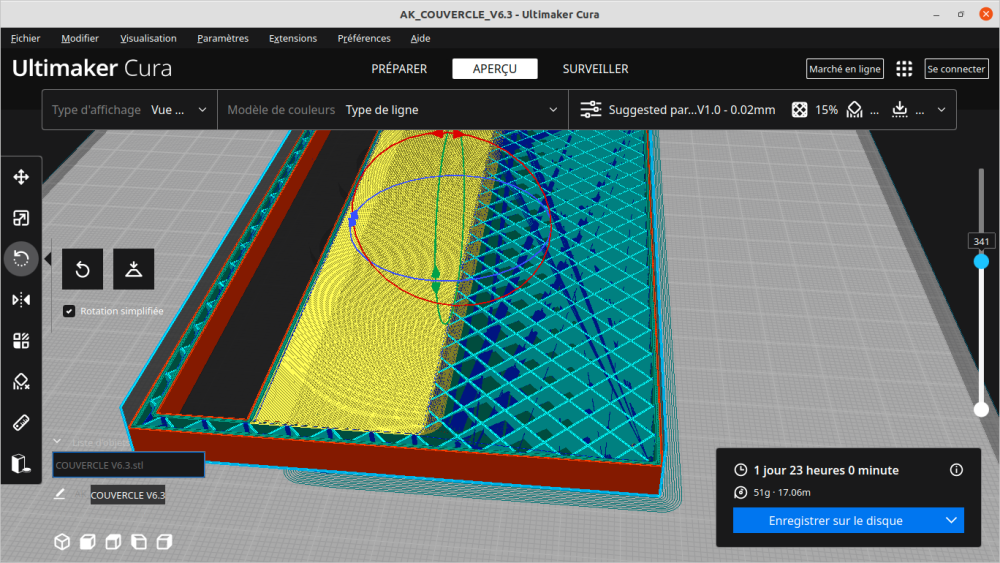Click the print settings sliders icon

591,110
